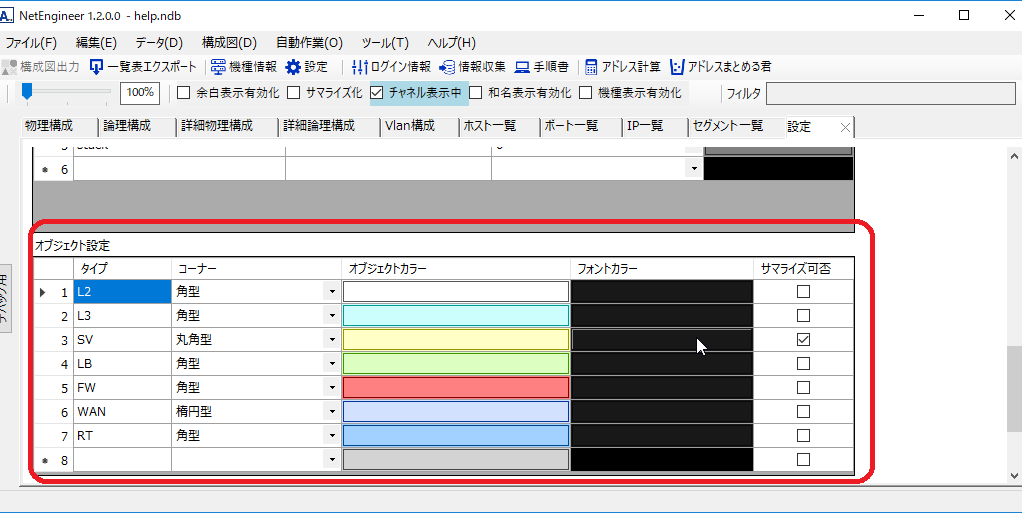This screenshot has width=1022, height=513.
Task: Expand the コーナー dropdown for L2 row
Action: [331, 292]
